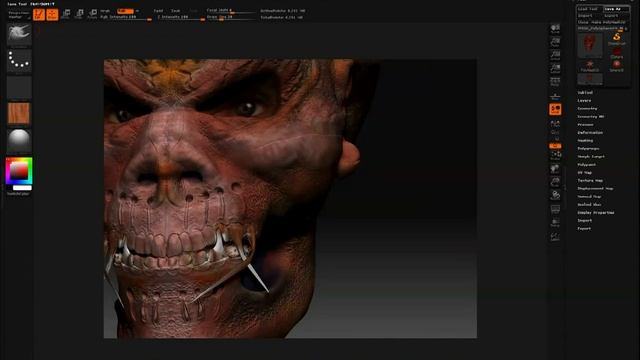The image size is (640, 360).
Task: Toggle the orange XYZ rotation button
Action: coord(555,146)
